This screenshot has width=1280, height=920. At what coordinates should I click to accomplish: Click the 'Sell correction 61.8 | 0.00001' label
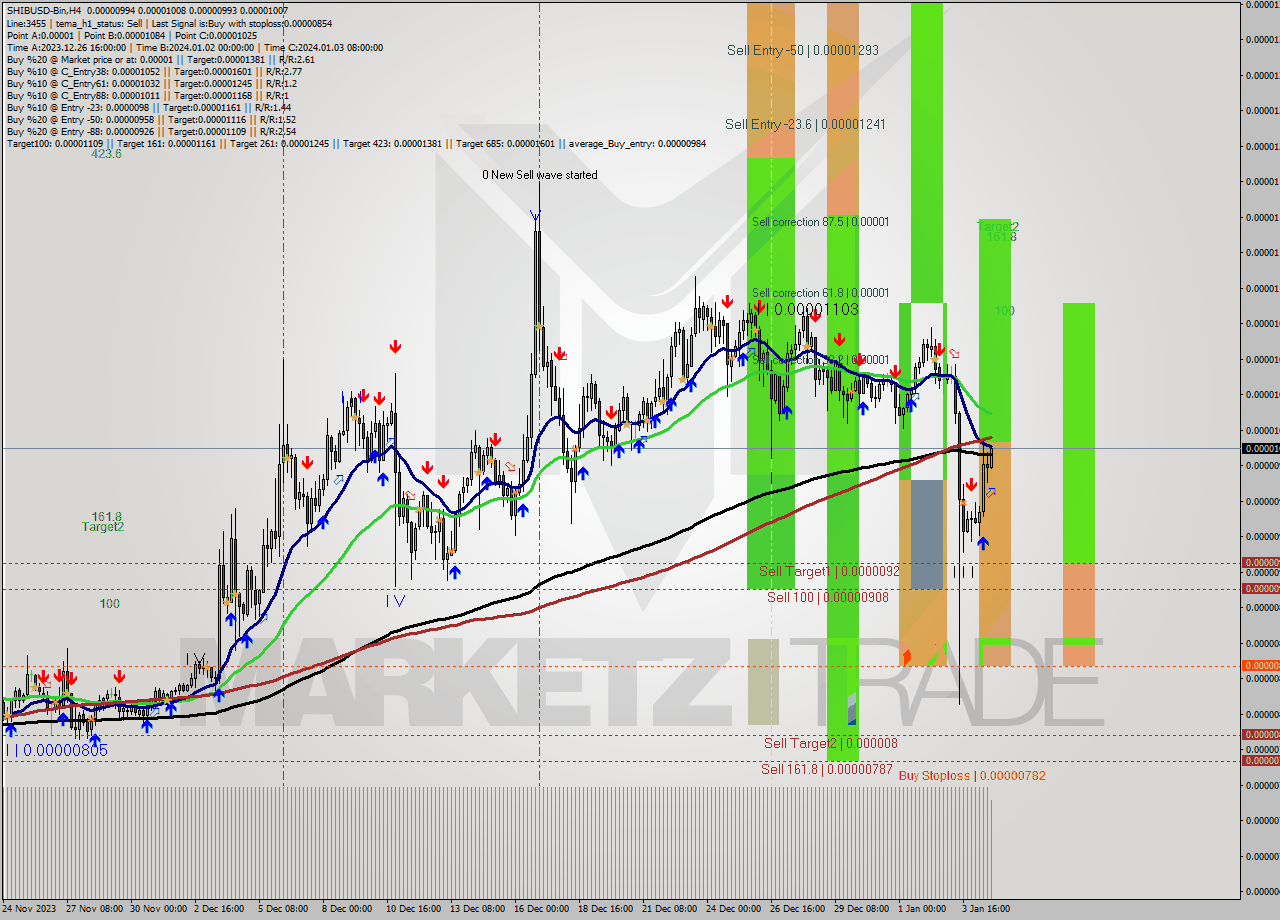(x=820, y=293)
